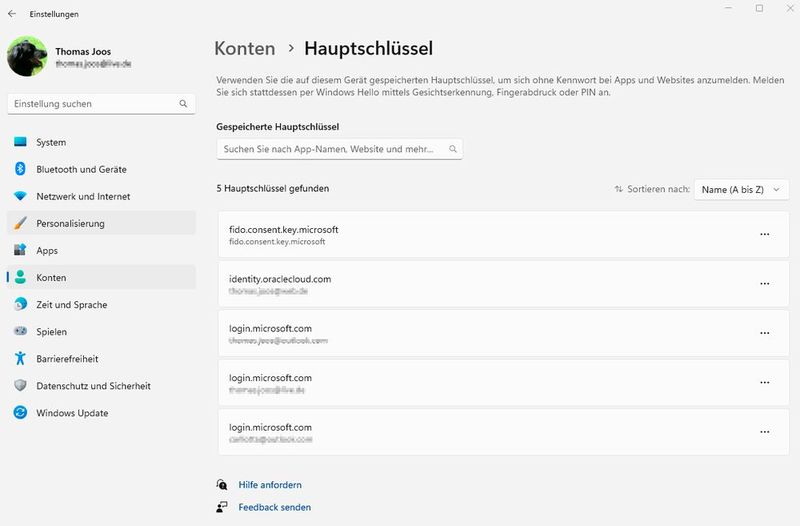This screenshot has height=526, width=800.
Task: Go to Netzwerk und Internet
Action: 102,196
